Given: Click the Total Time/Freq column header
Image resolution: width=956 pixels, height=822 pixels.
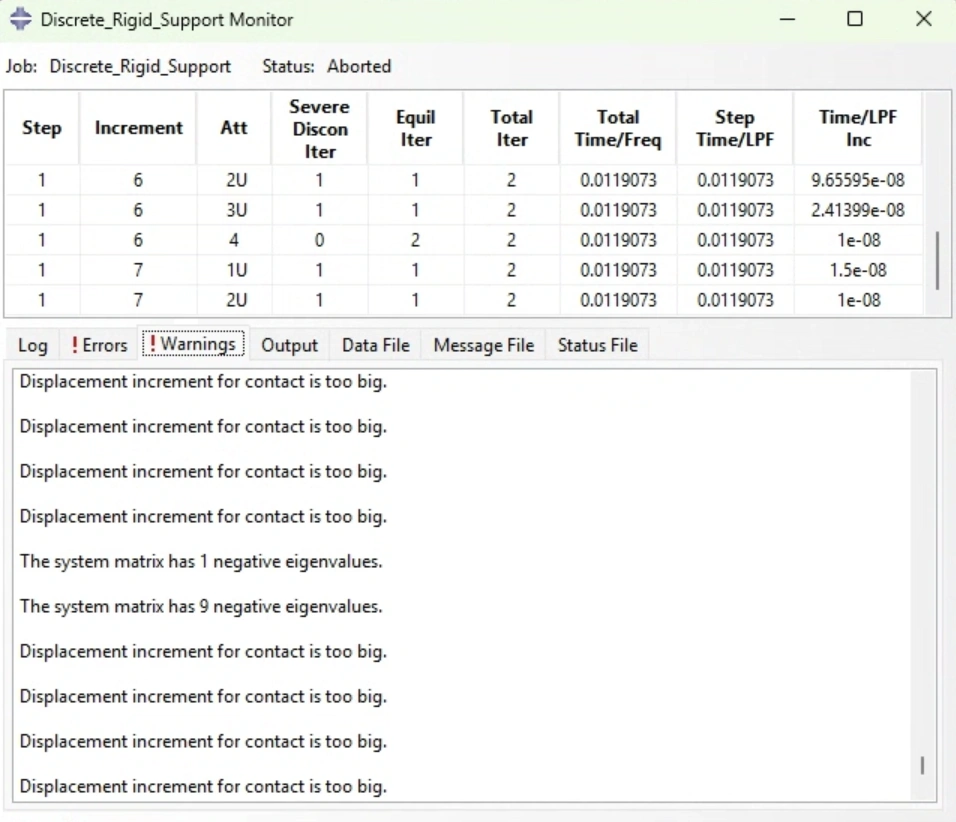Looking at the screenshot, I should pyautogui.click(x=617, y=128).
